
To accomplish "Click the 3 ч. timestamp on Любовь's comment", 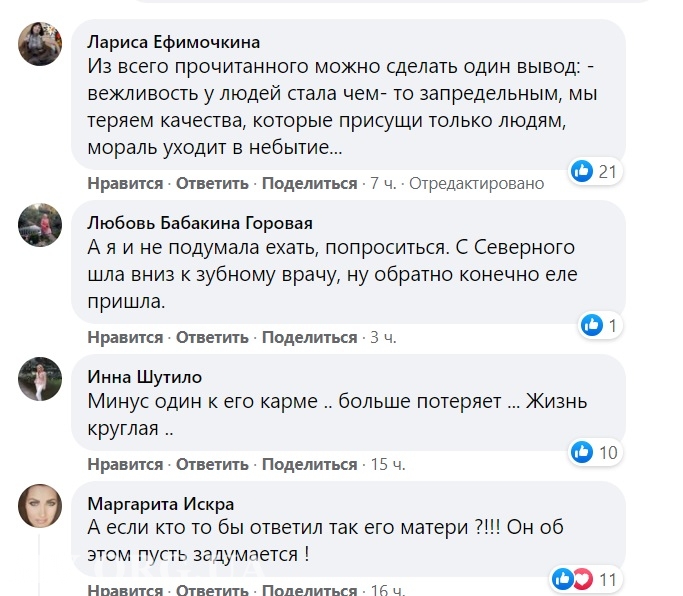I will 383,337.
